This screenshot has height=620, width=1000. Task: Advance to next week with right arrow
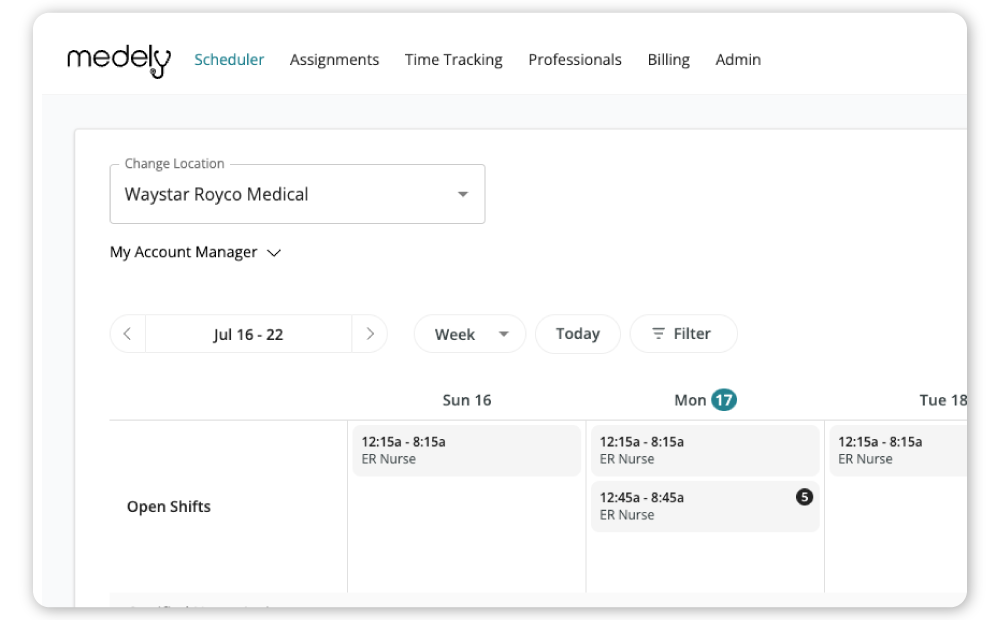coord(370,334)
